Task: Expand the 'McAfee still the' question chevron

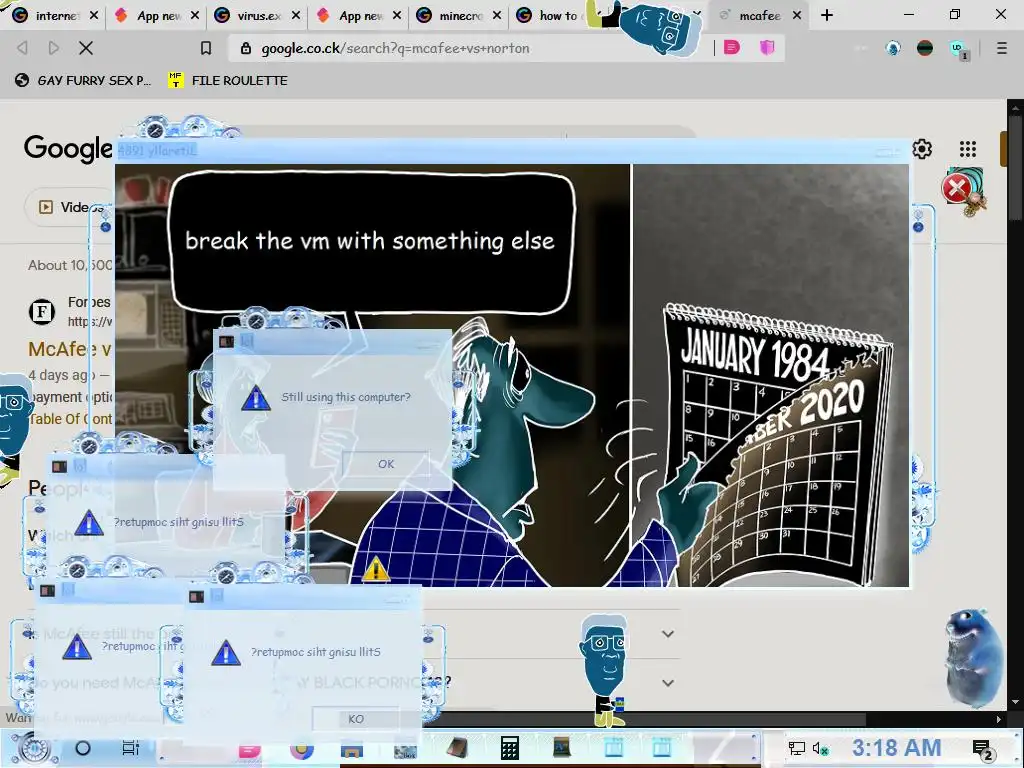Action: click(x=667, y=633)
